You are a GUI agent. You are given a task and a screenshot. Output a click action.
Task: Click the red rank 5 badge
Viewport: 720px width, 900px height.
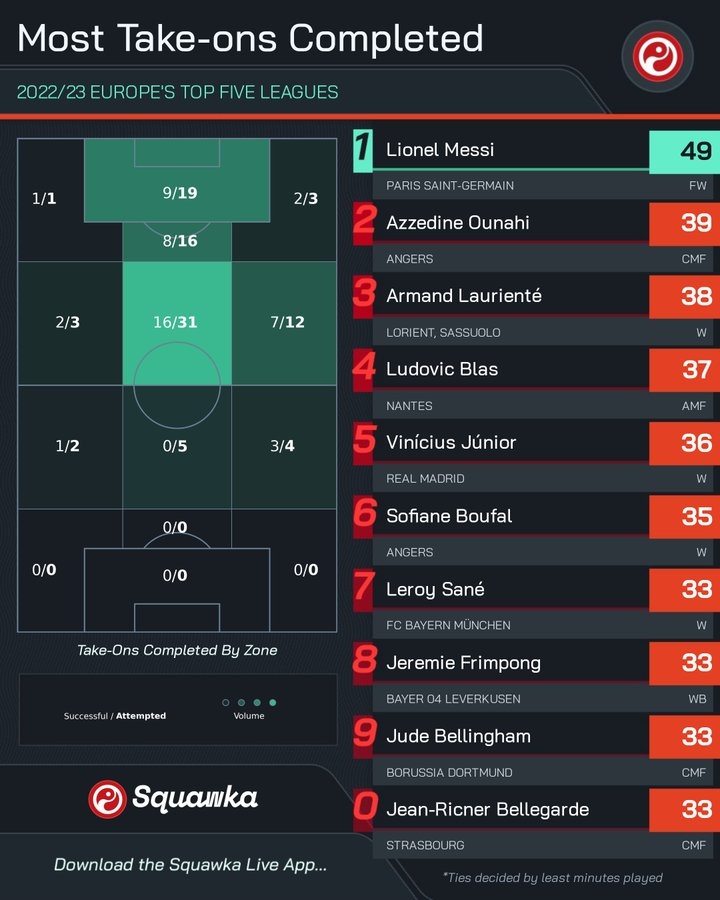tap(364, 443)
